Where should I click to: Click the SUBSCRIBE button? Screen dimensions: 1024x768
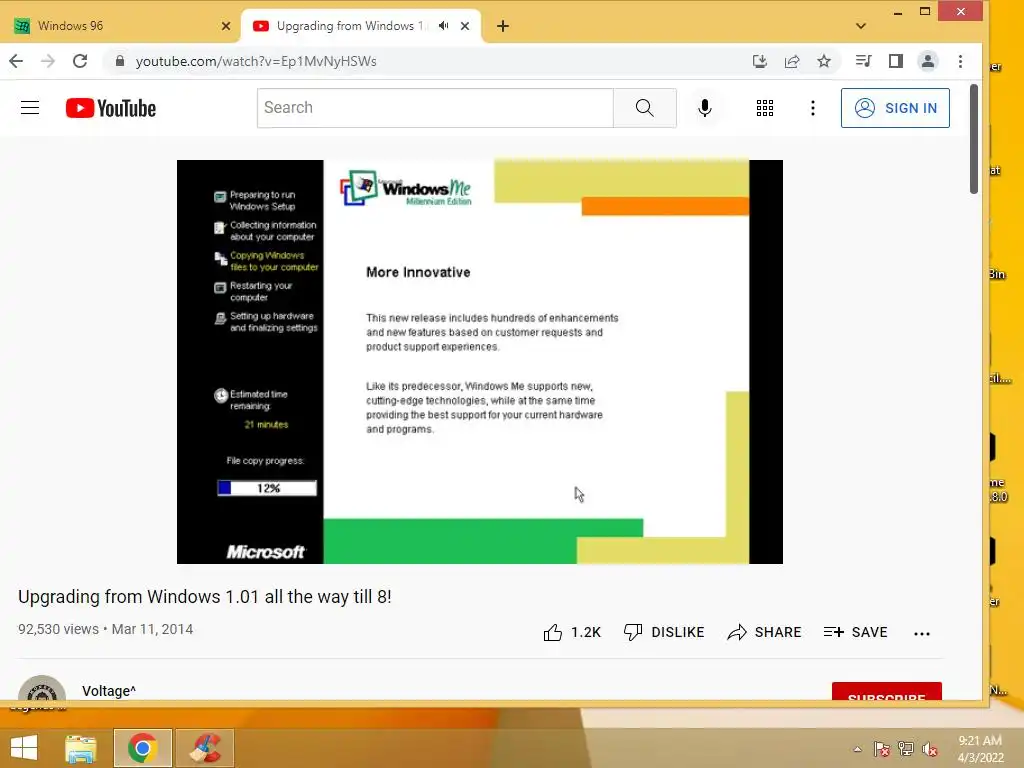(x=887, y=691)
